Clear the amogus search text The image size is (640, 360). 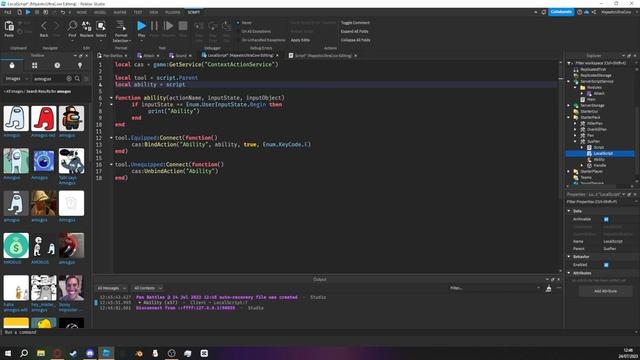(x=69, y=78)
